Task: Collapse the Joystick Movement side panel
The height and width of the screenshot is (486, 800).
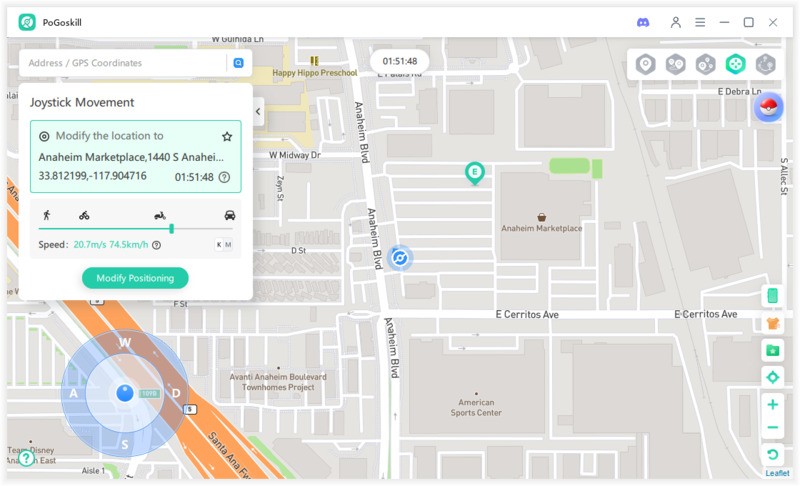Action: click(x=258, y=112)
